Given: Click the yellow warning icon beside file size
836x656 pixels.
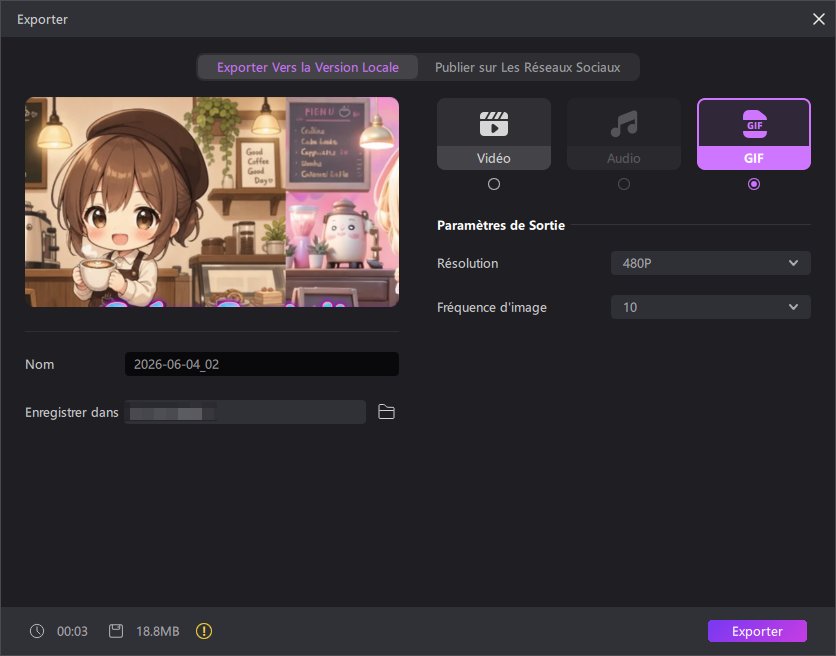Looking at the screenshot, I should point(204,631).
